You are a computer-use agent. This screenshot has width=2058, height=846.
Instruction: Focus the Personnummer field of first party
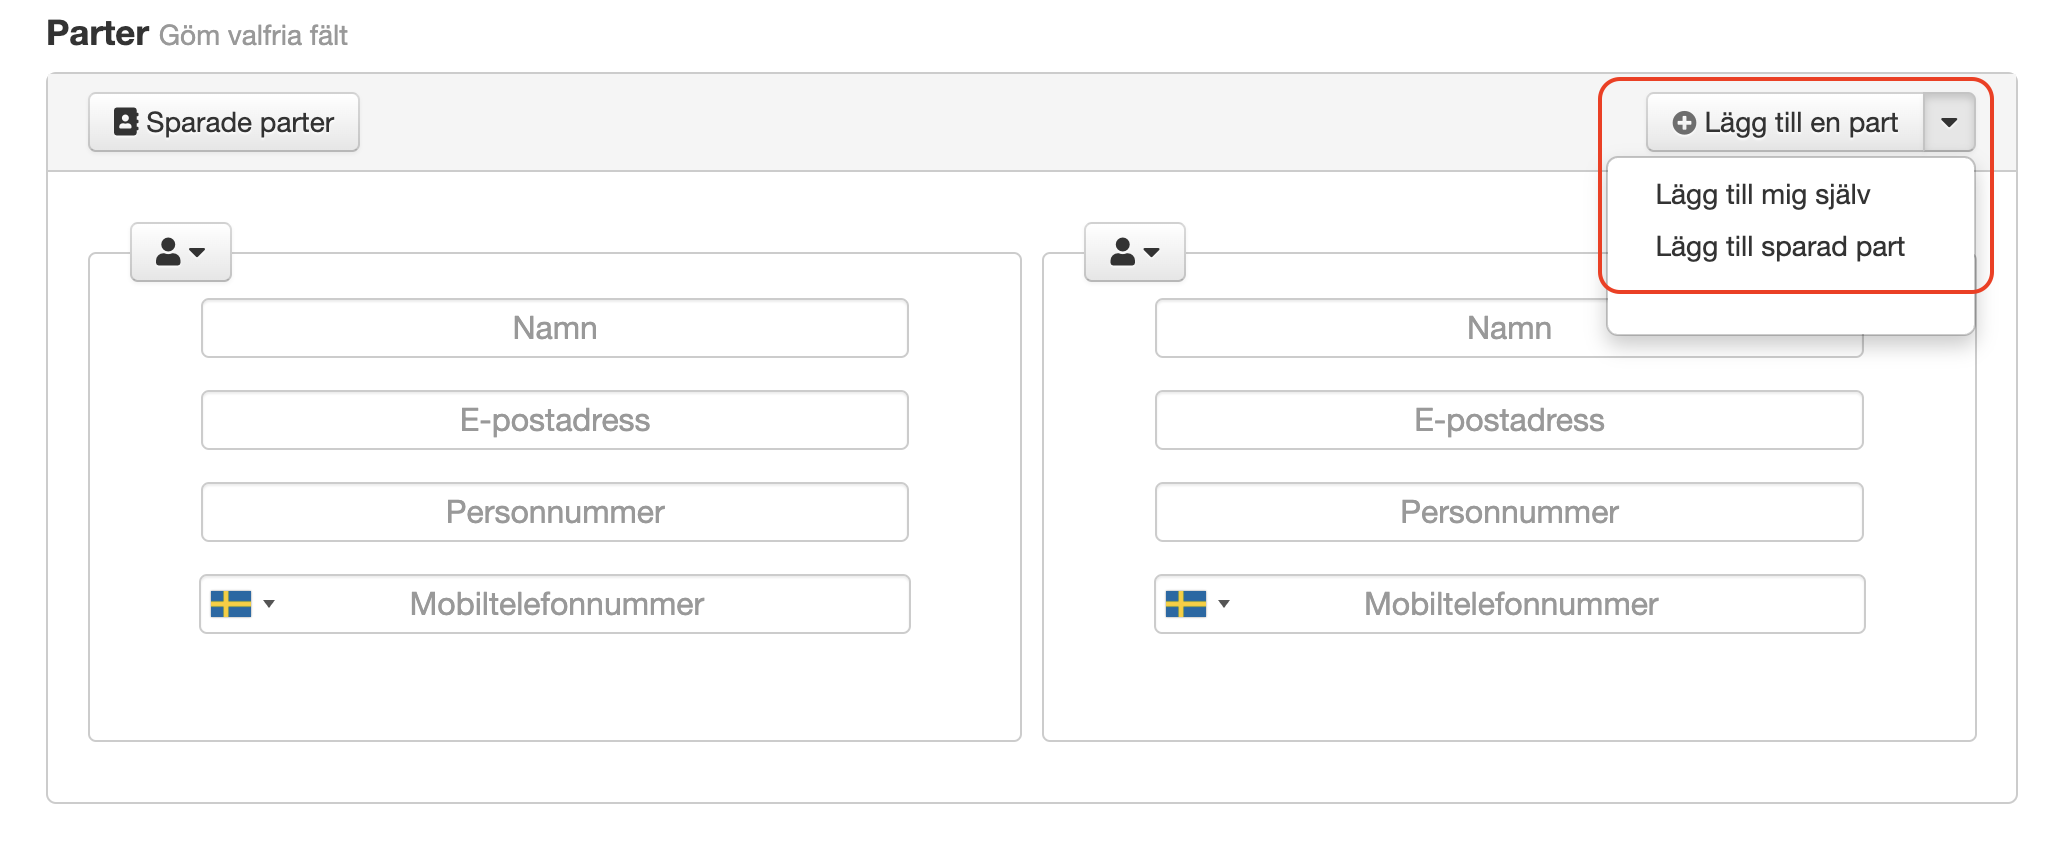tap(555, 512)
